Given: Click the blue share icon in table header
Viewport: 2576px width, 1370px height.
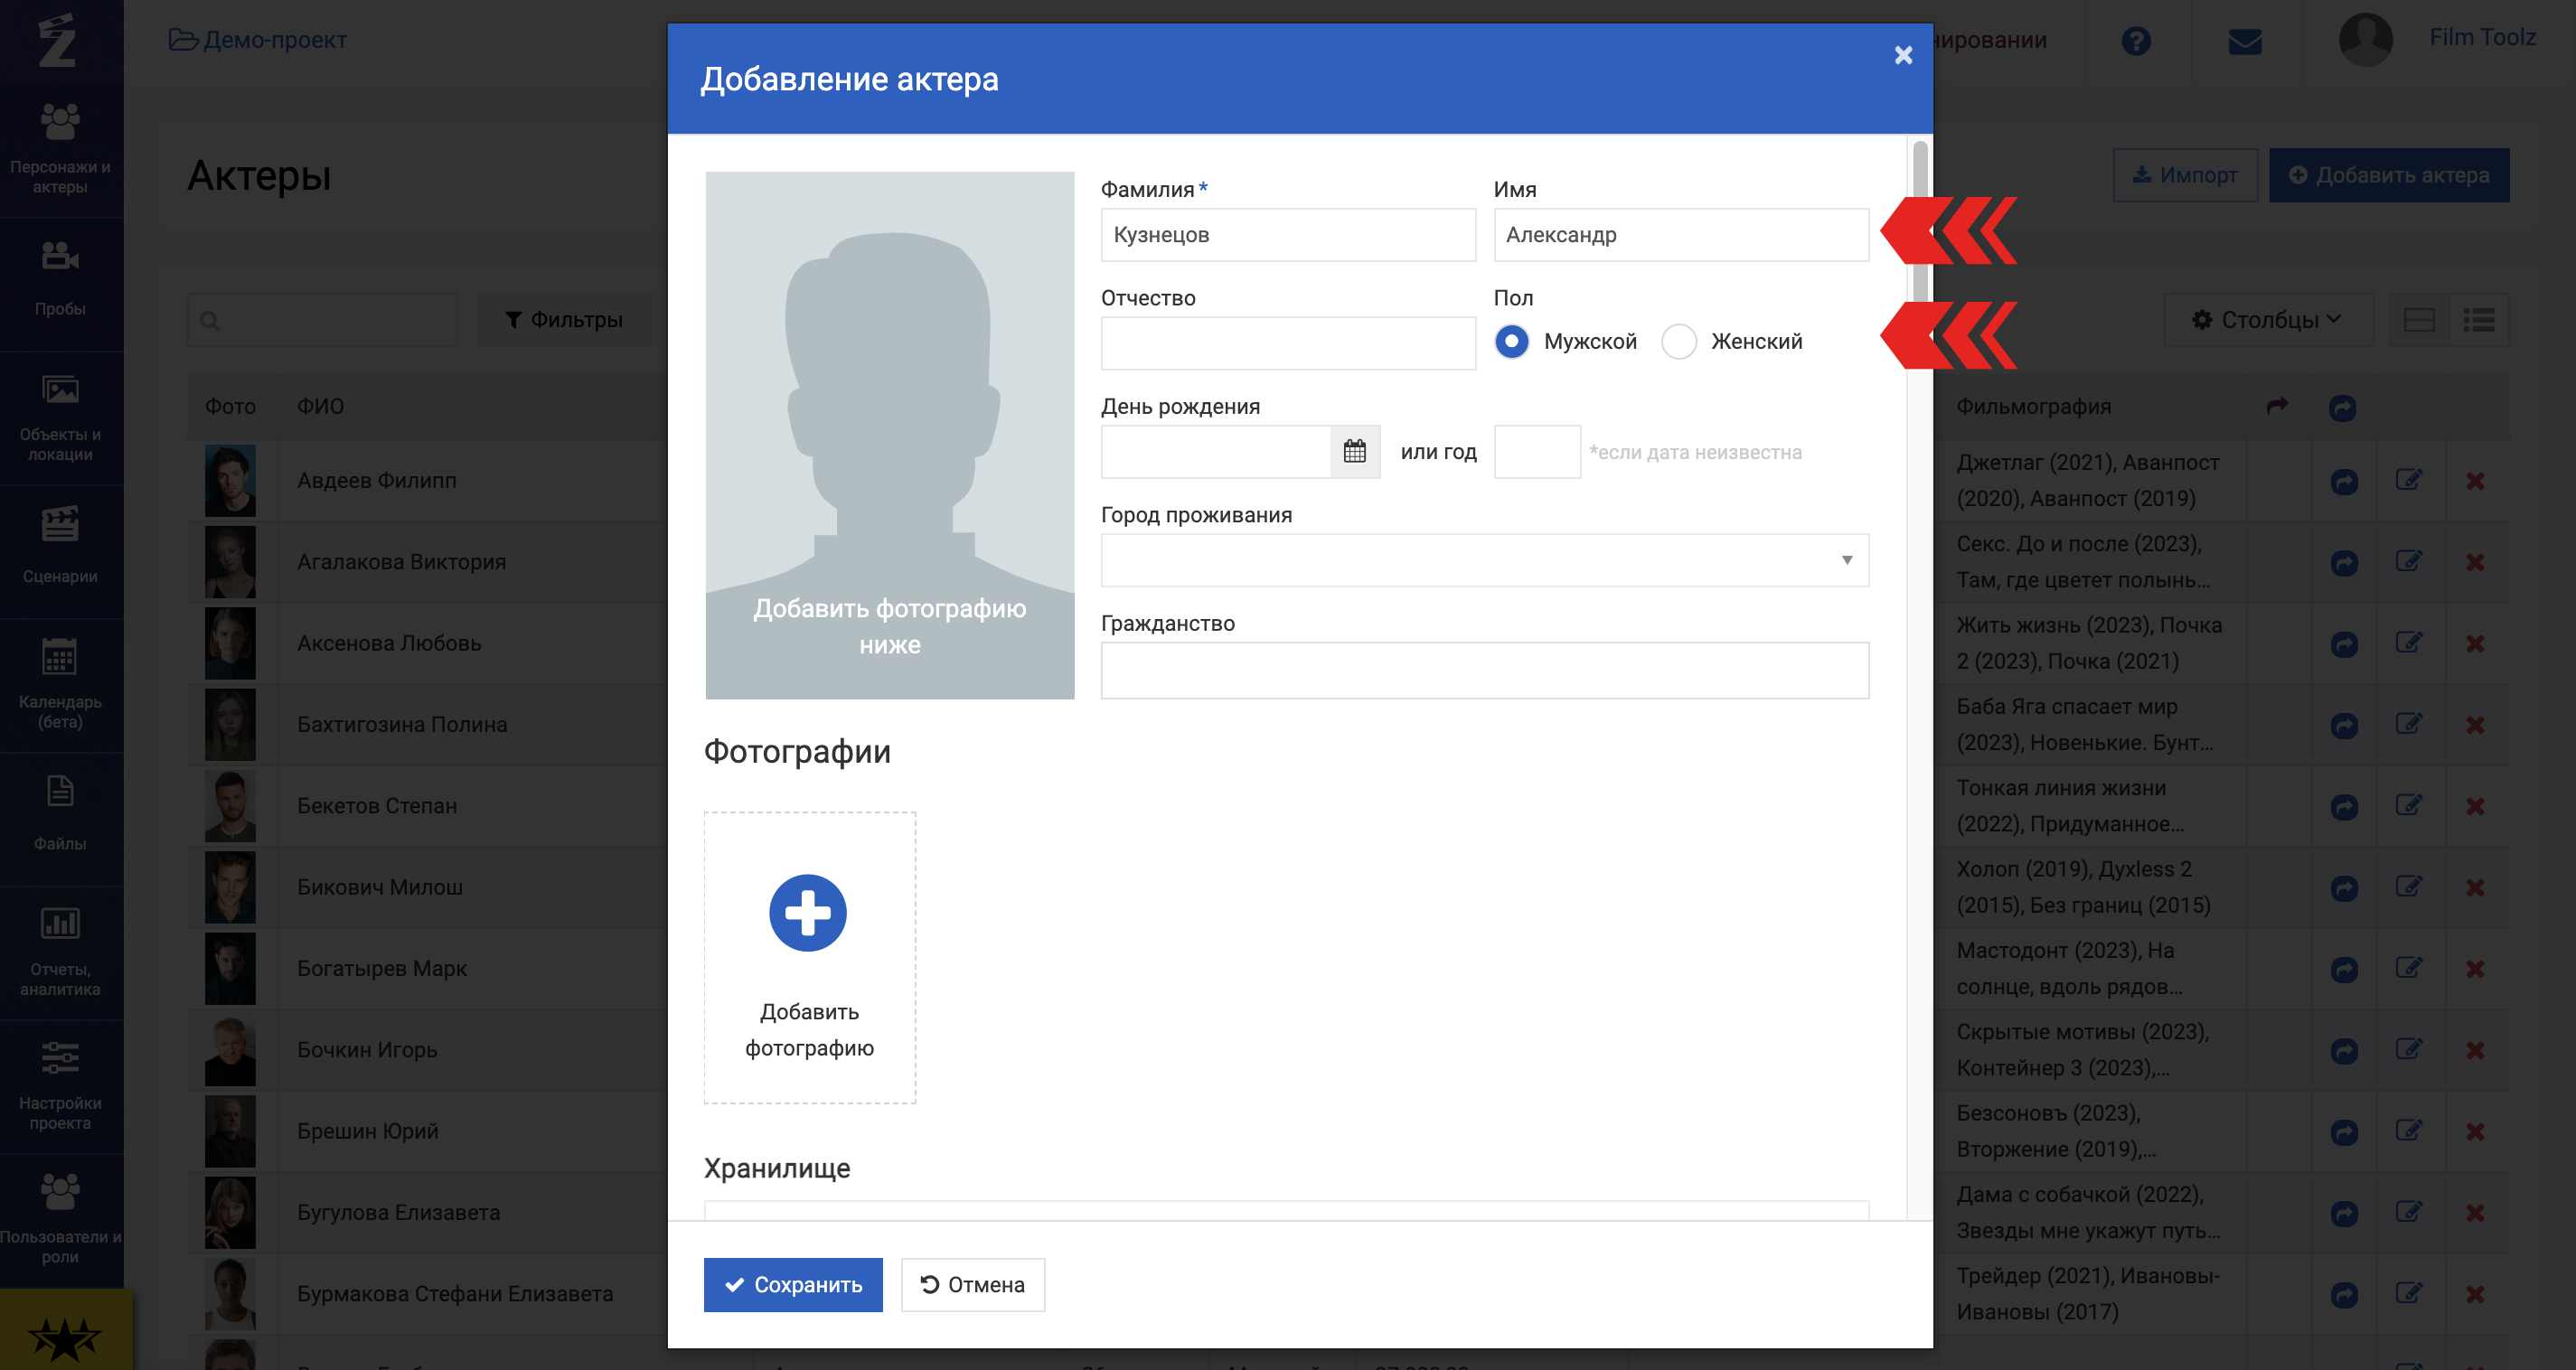Looking at the screenshot, I should [x=2342, y=407].
